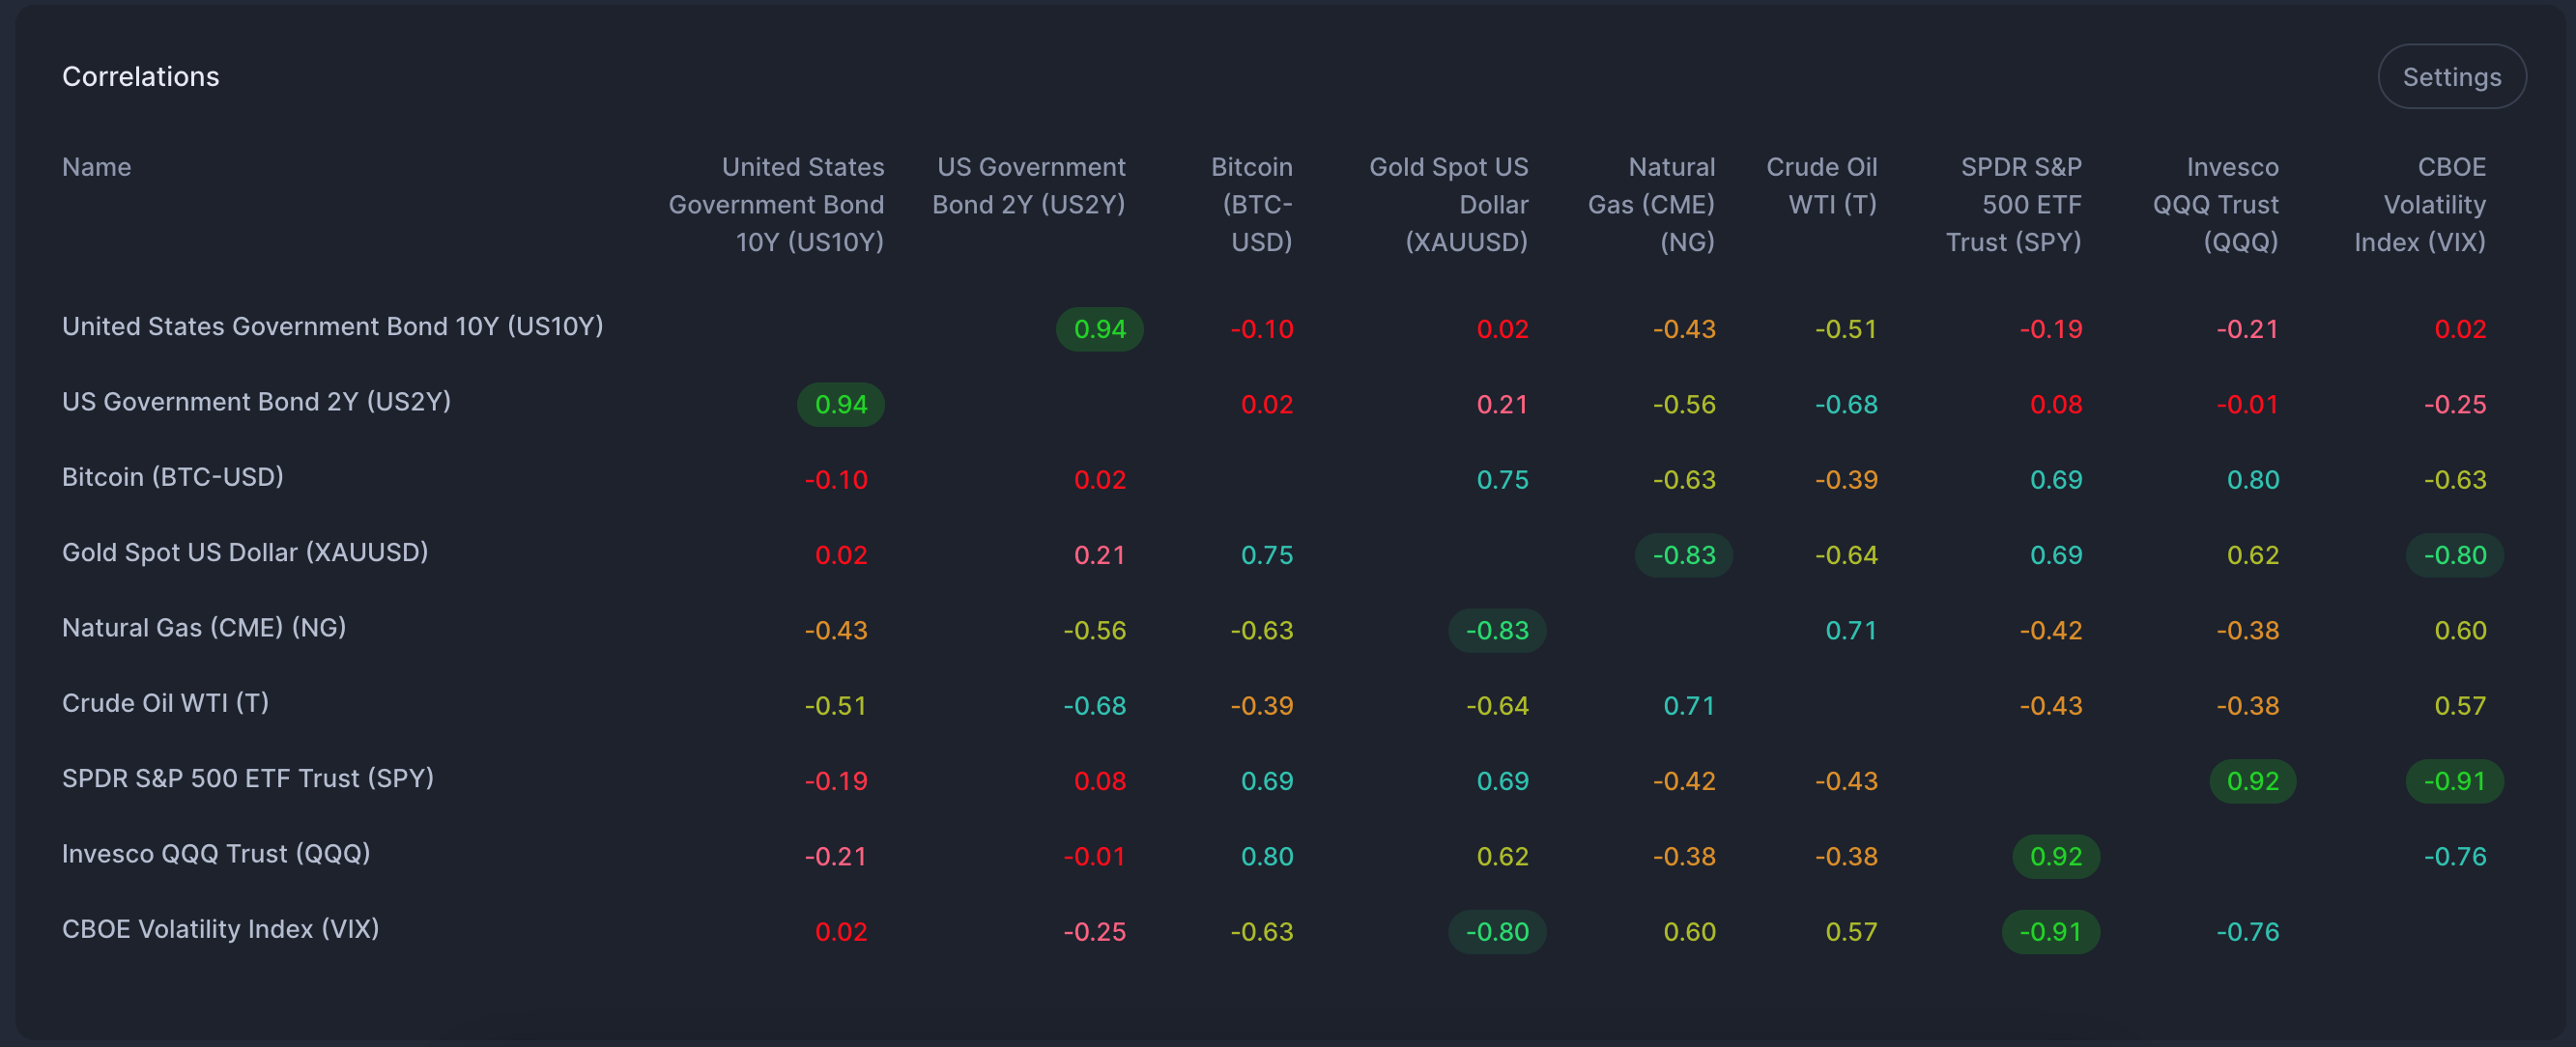Select the Crude Oil WTI column header
The image size is (2576, 1047).
coord(1822,186)
